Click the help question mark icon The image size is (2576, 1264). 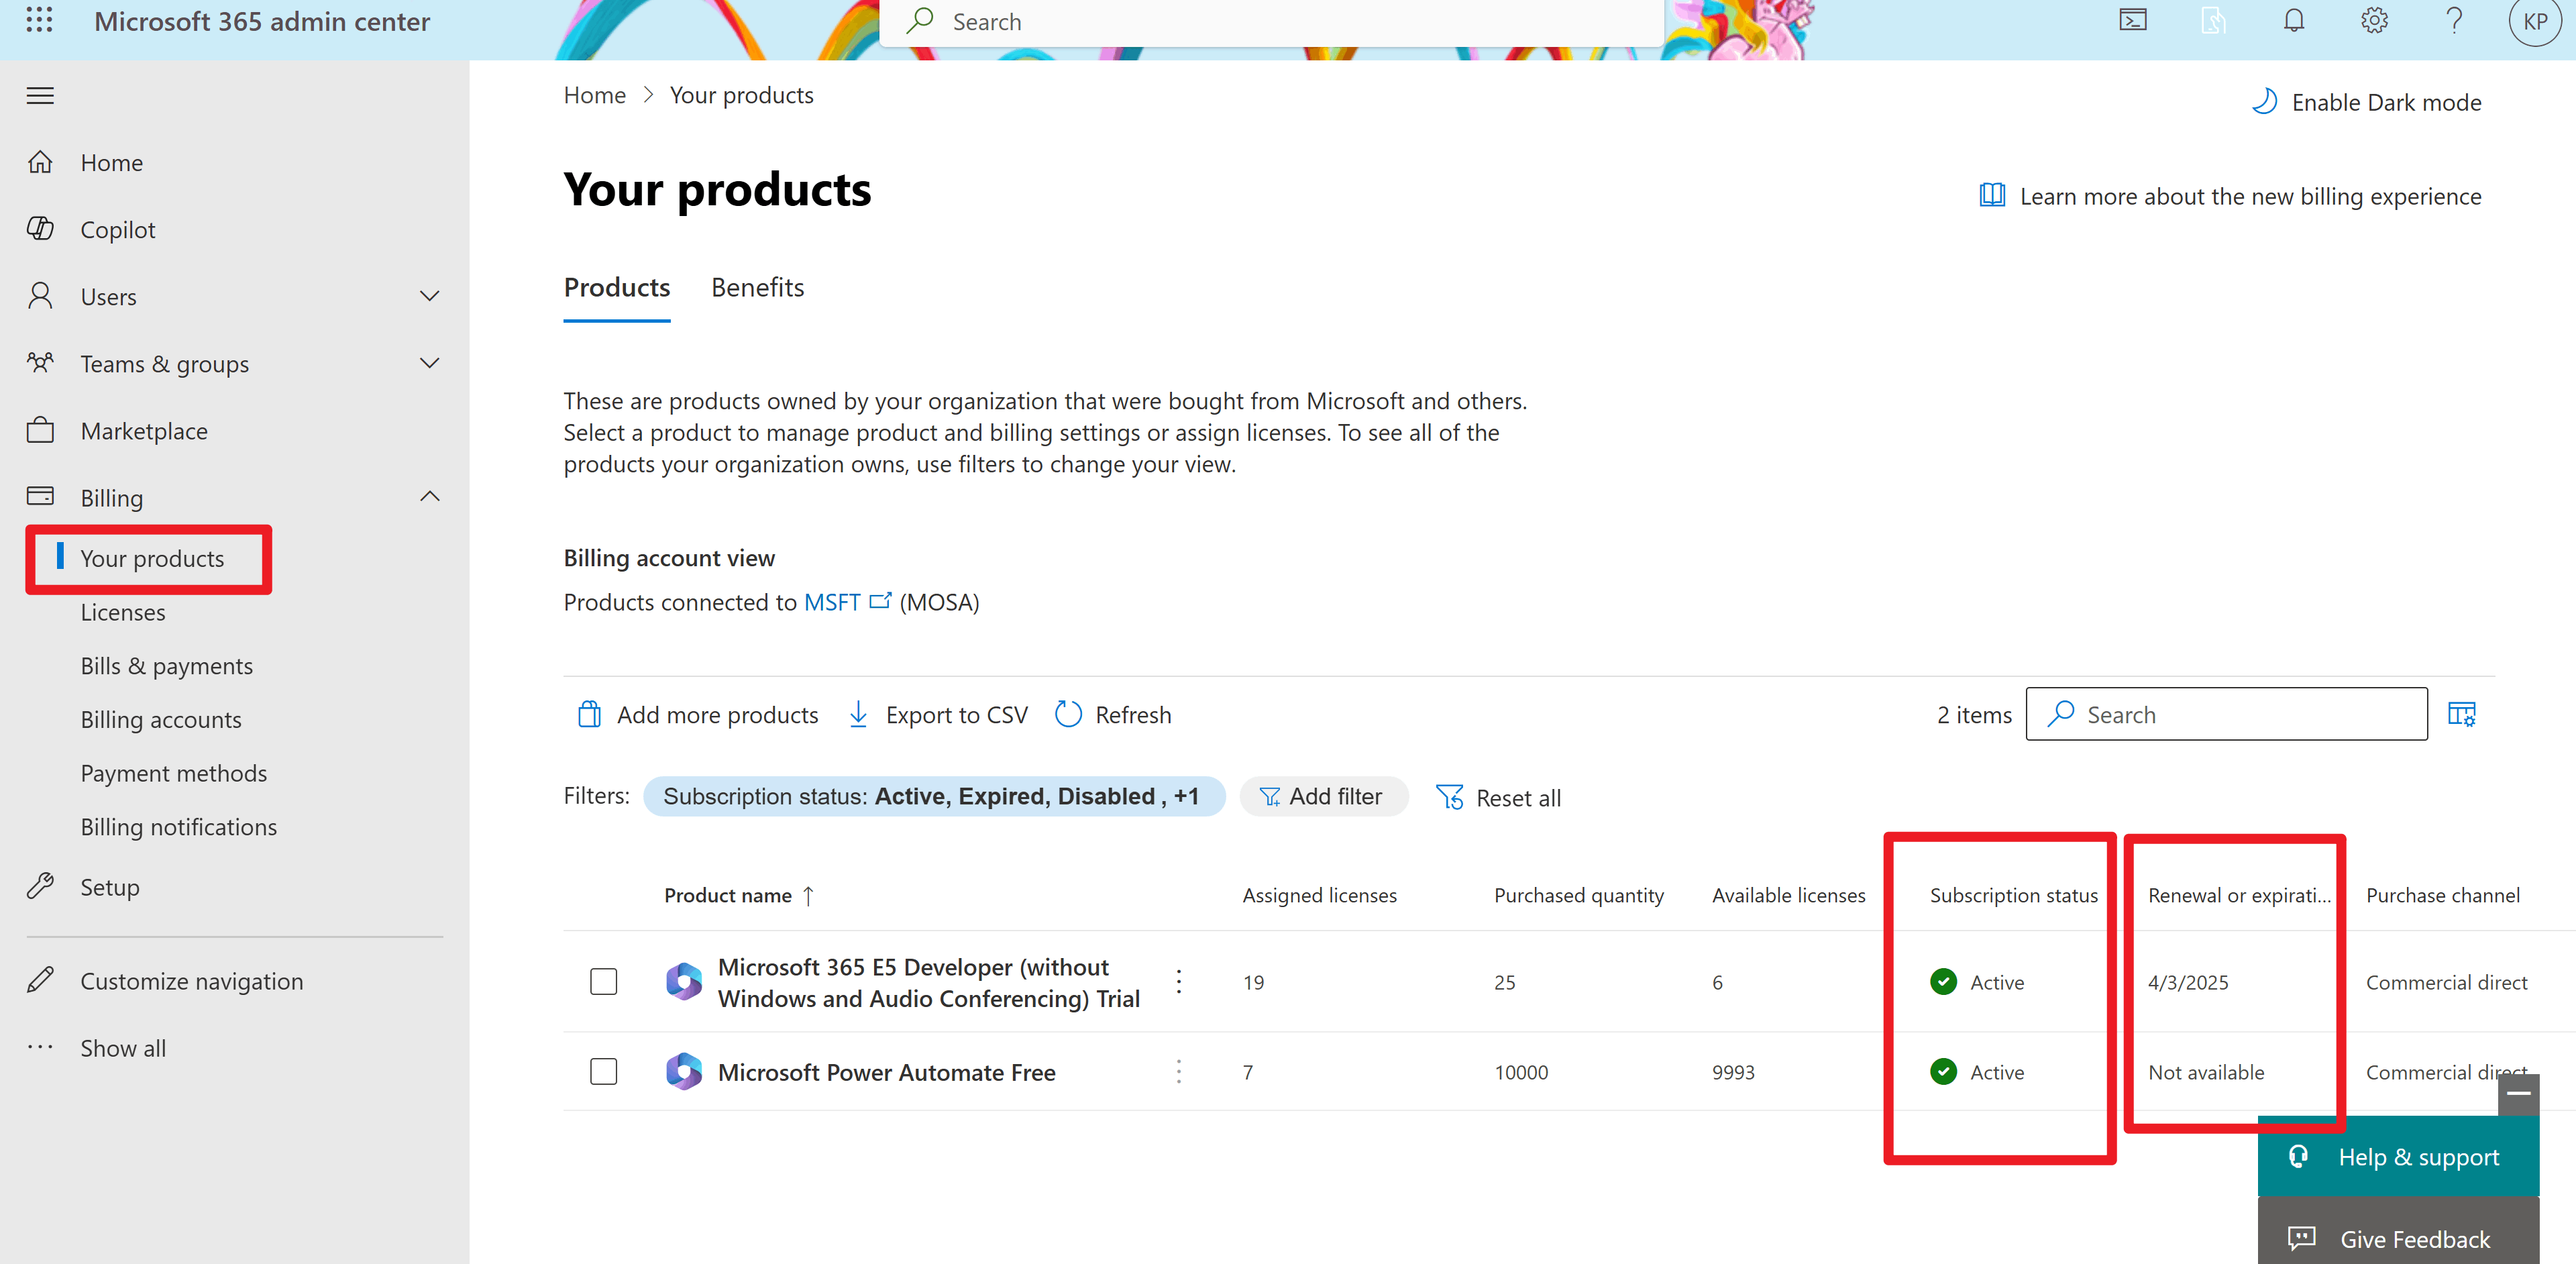(2454, 21)
